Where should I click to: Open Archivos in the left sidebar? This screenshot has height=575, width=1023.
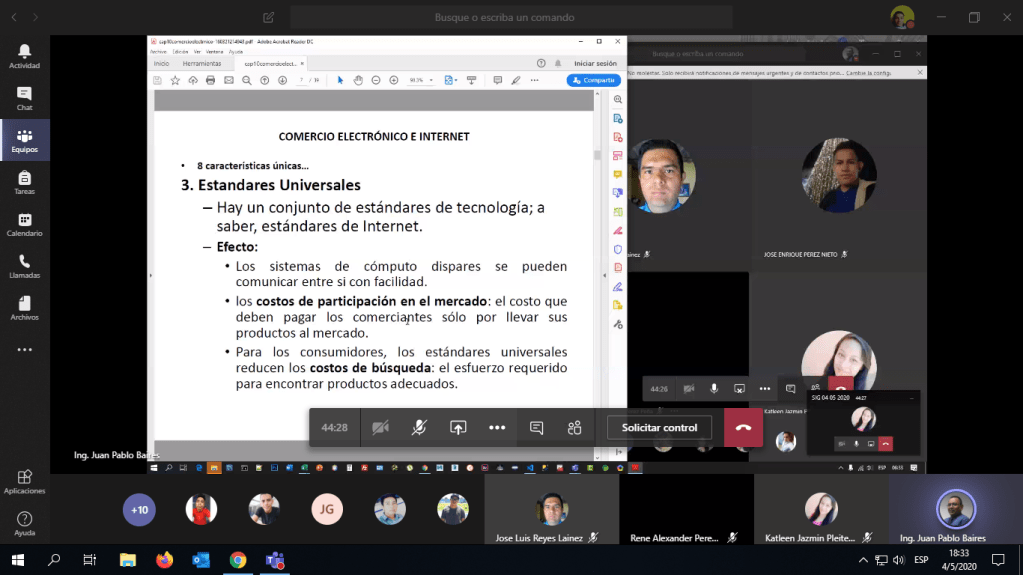pyautogui.click(x=24, y=308)
